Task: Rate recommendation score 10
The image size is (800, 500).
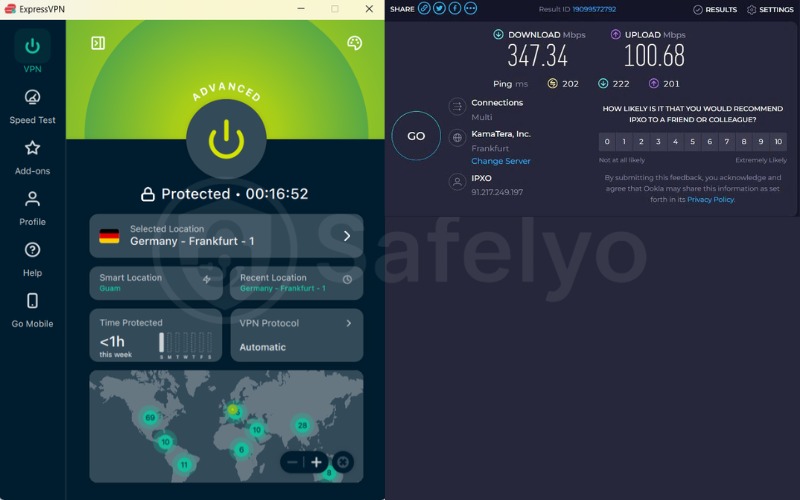Action: coord(778,142)
